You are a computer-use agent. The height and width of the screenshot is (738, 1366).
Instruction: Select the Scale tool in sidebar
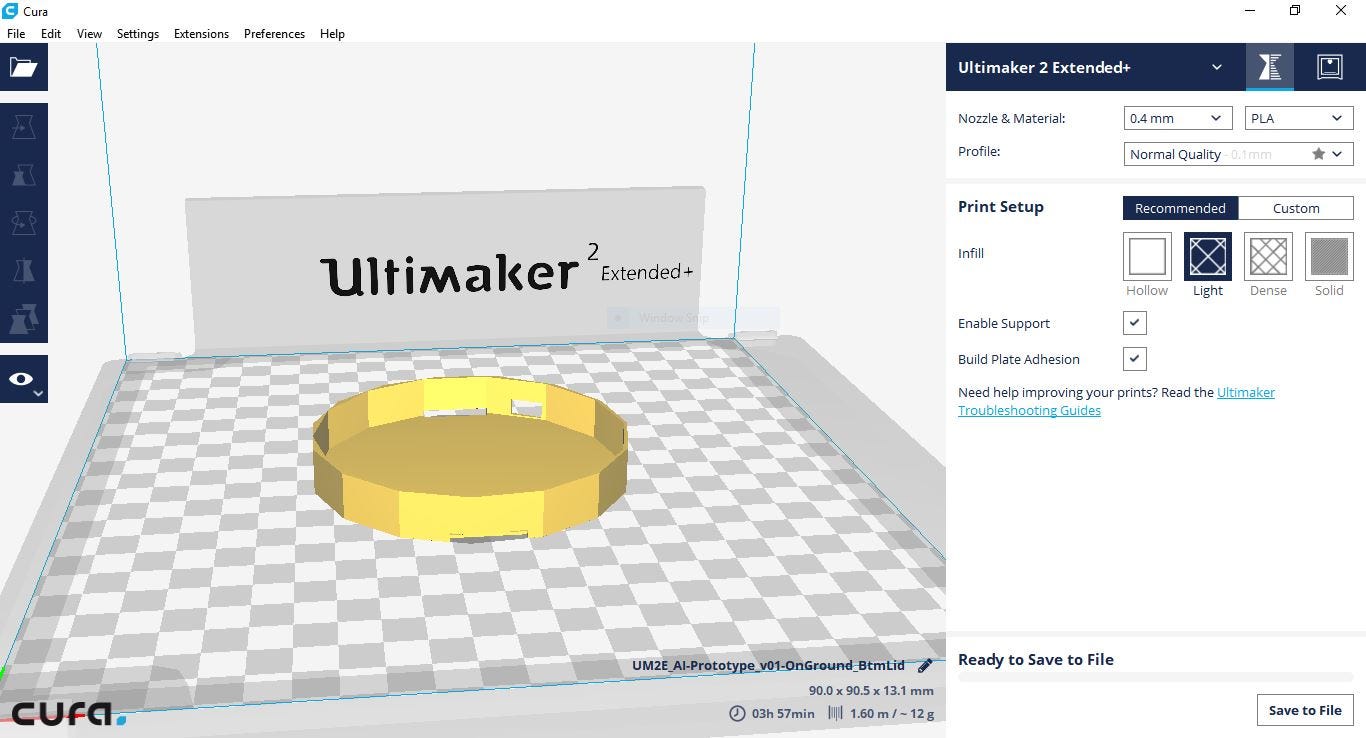(23, 175)
